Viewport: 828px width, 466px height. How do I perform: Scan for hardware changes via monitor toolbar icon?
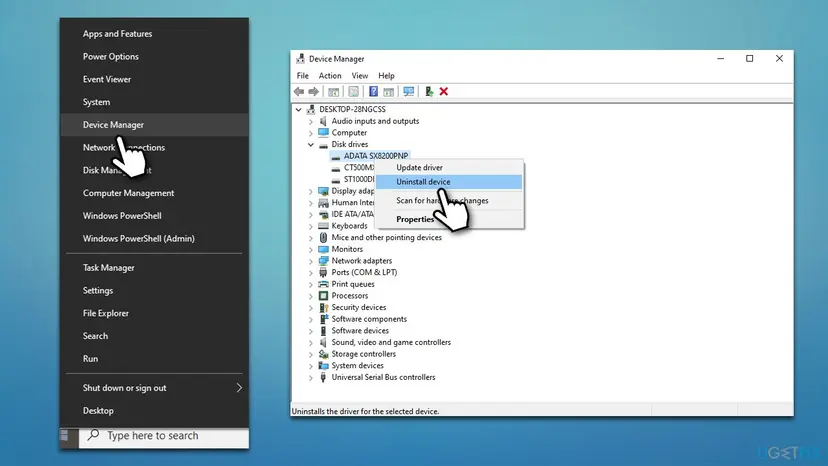pos(409,92)
